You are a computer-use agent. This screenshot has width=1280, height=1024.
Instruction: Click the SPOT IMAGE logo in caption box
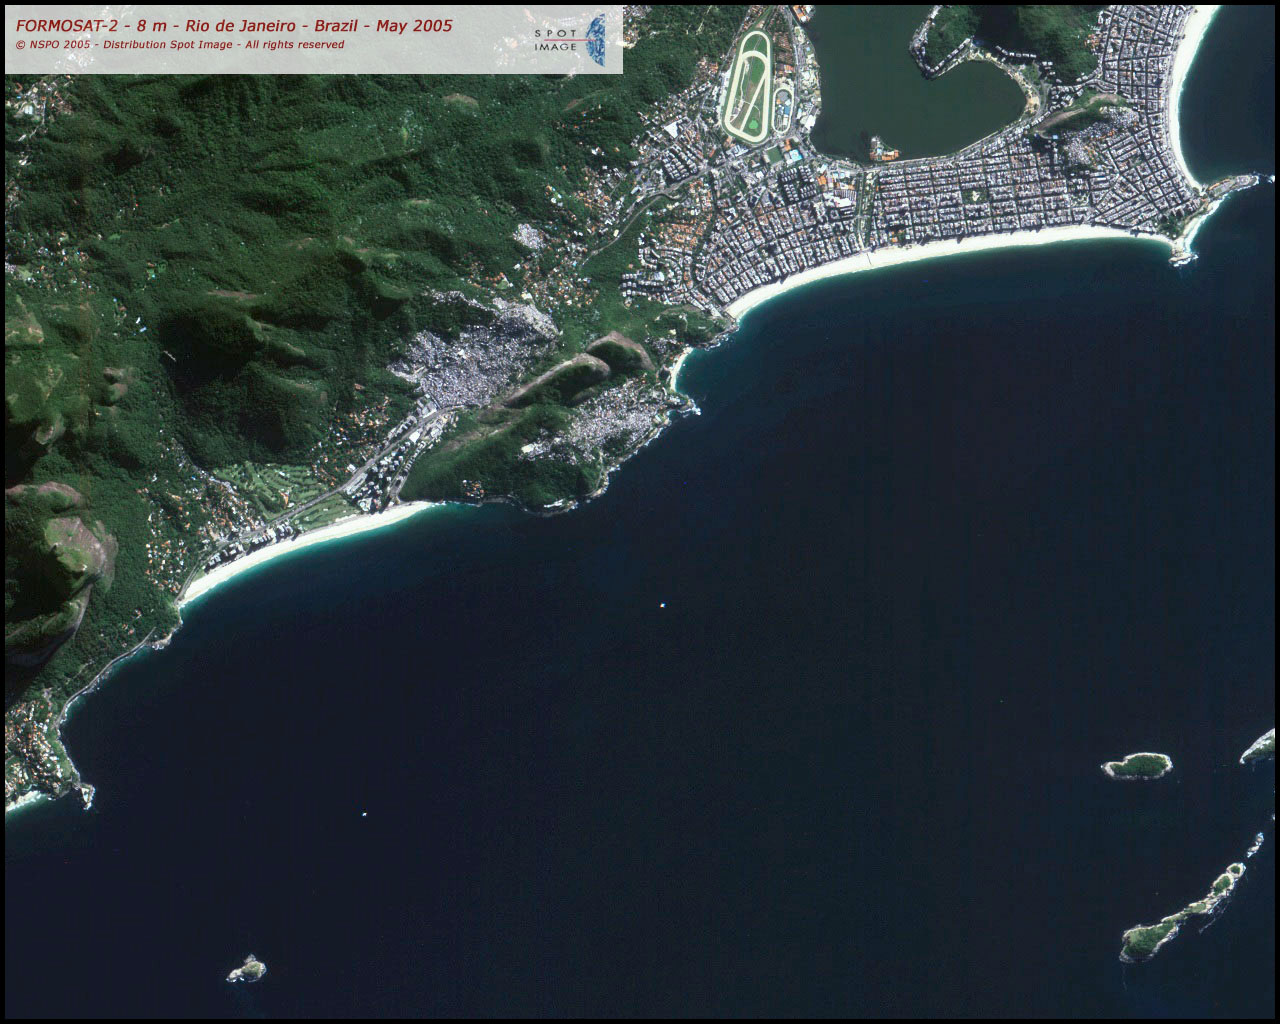[x=569, y=40]
